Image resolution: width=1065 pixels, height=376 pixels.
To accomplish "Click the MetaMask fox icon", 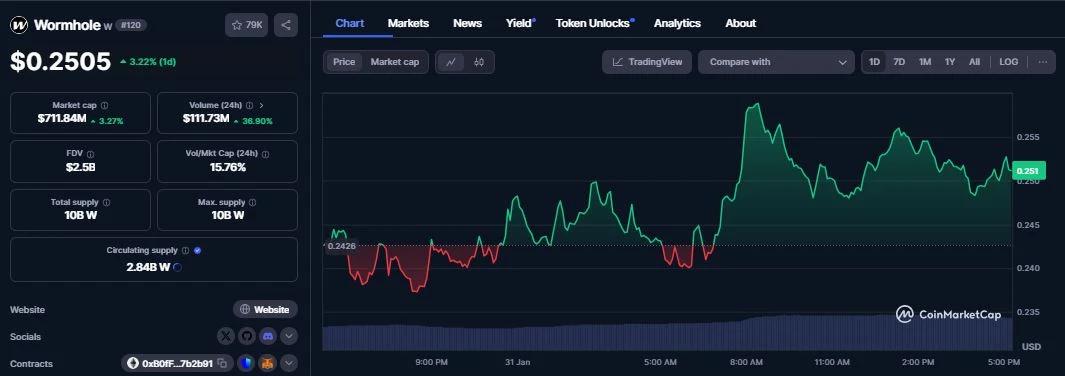I will point(269,364).
